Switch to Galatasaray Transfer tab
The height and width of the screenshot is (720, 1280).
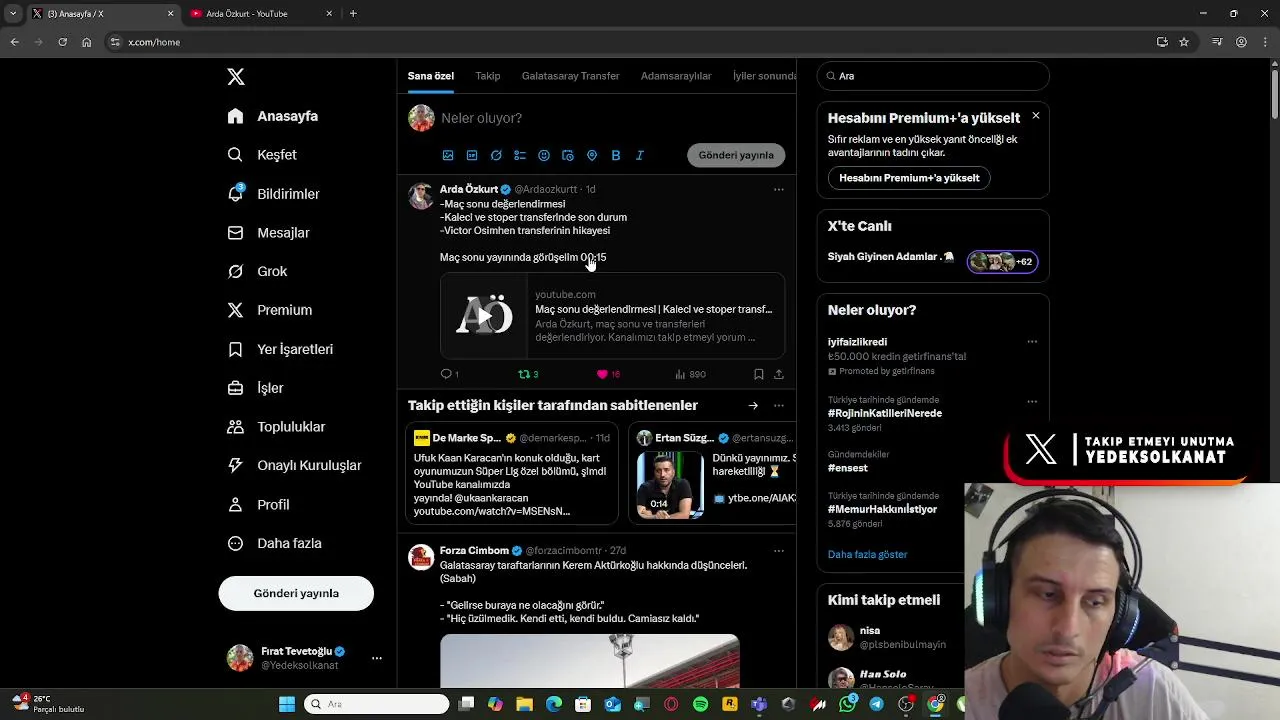[570, 76]
